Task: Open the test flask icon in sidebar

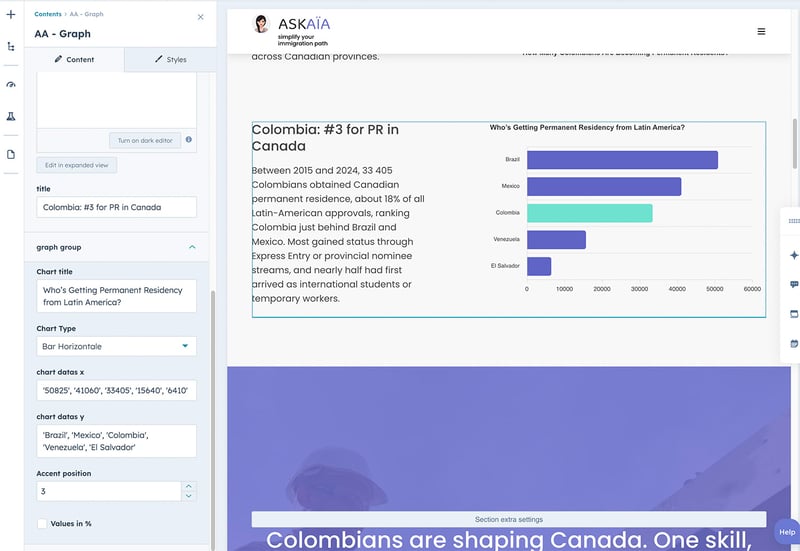Action: click(11, 117)
